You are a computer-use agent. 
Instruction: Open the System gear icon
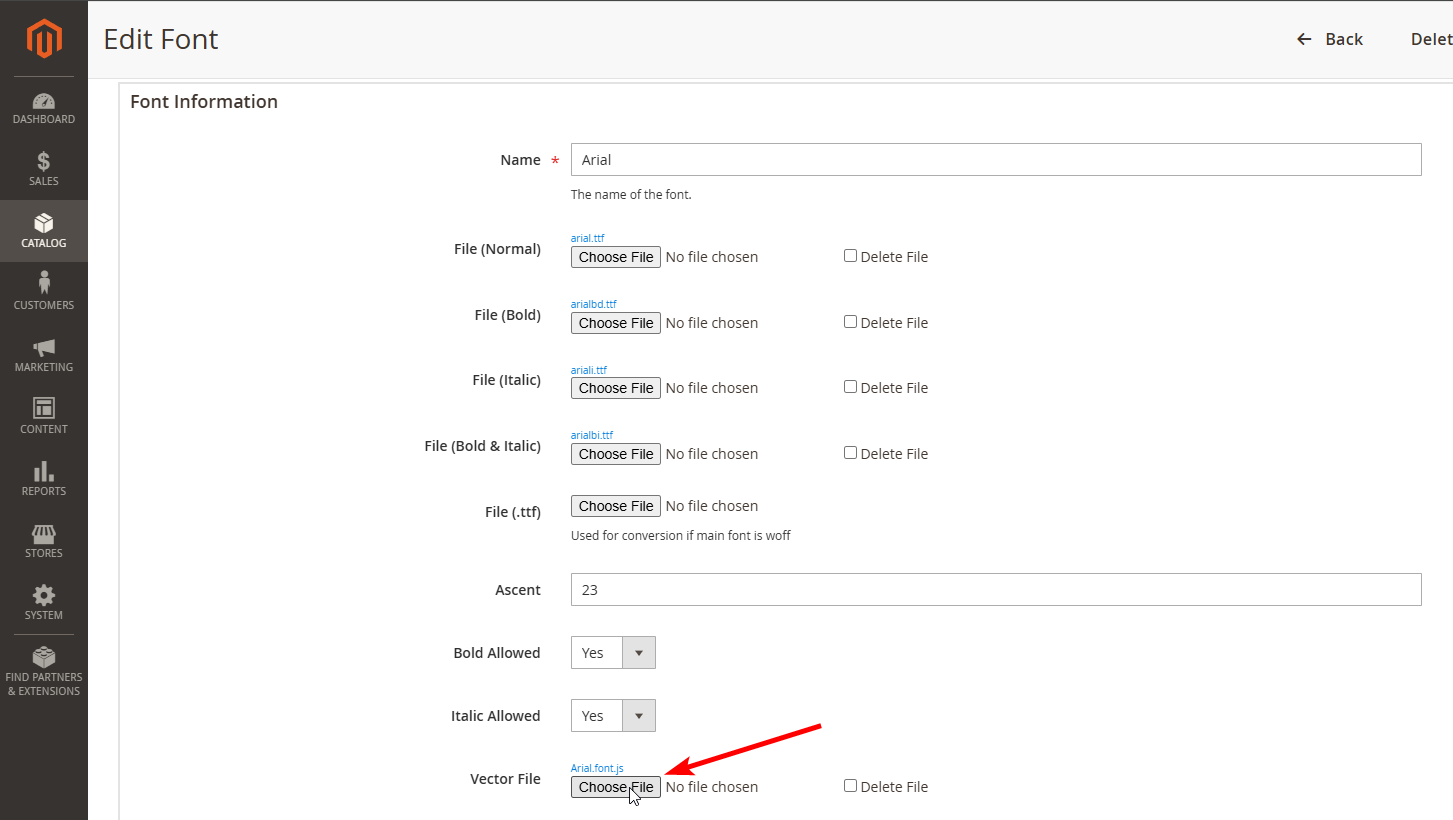pos(44,595)
